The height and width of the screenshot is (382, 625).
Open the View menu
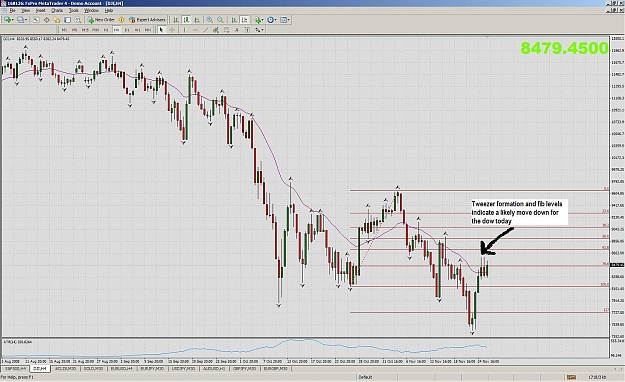[x=26, y=10]
